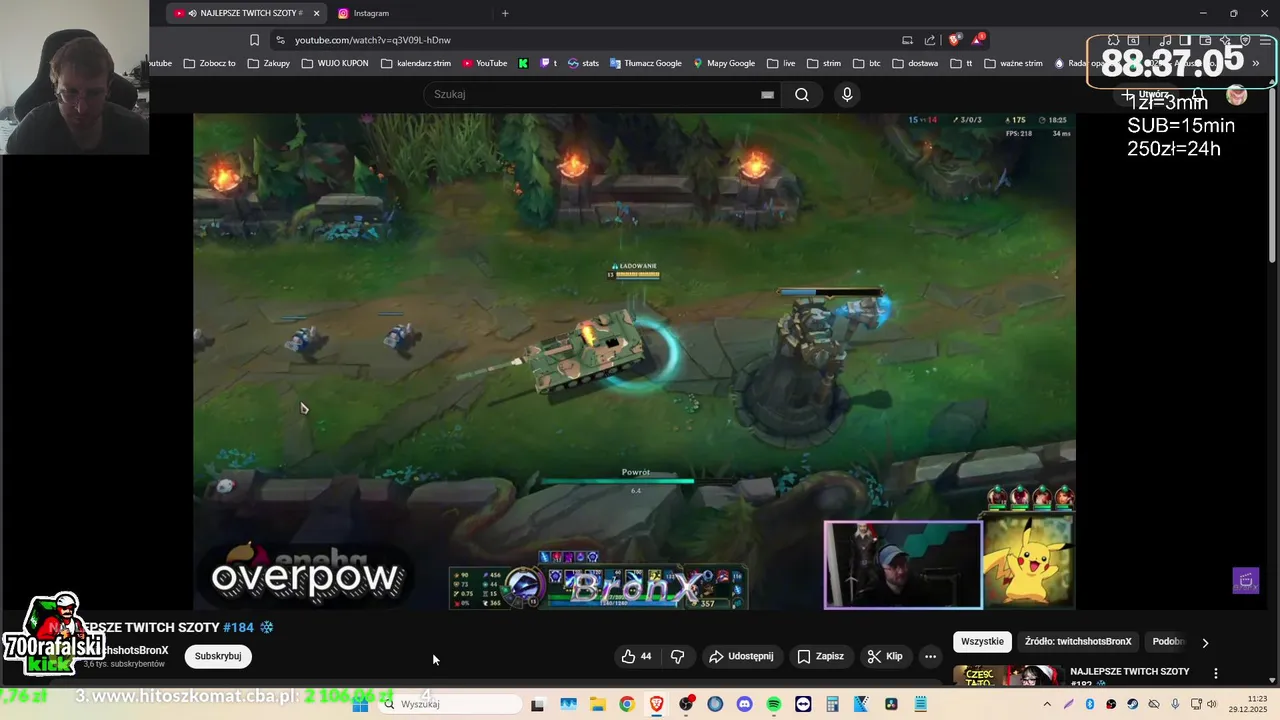Screen dimensions: 1280x720
Task: Click the video player to pause
Action: coord(634,360)
